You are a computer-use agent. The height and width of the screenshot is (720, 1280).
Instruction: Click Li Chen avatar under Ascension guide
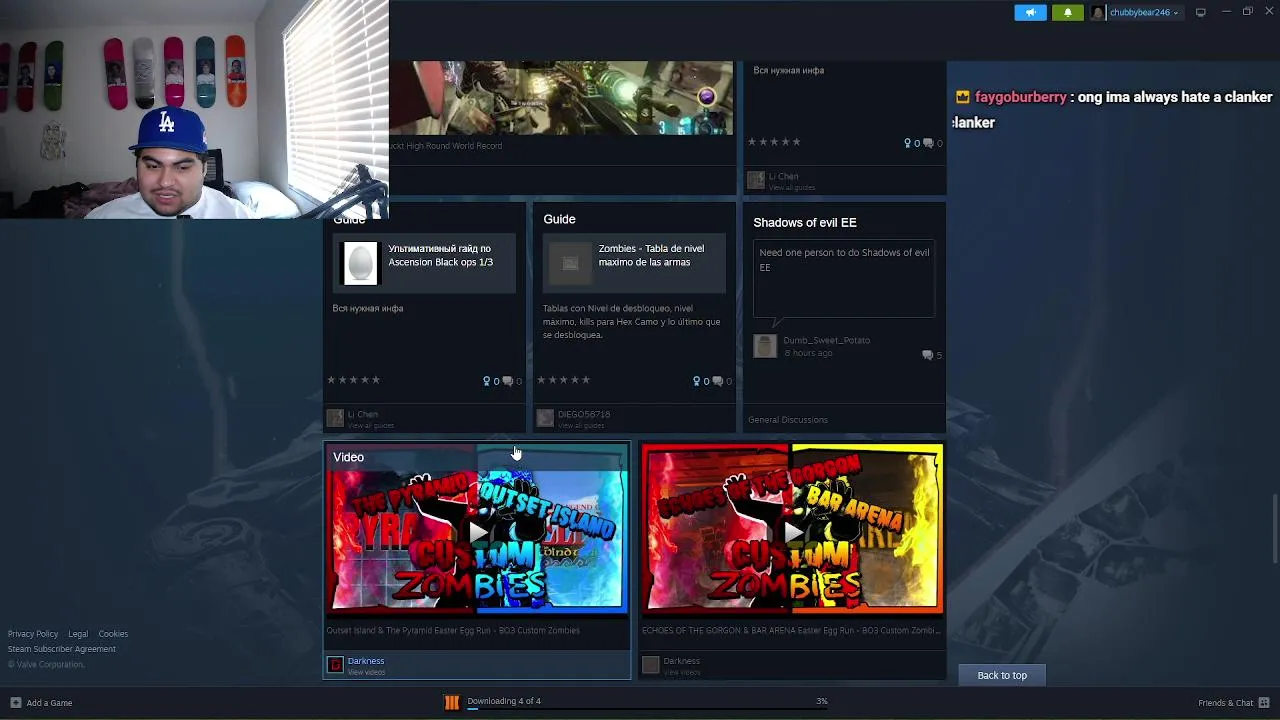tap(335, 418)
